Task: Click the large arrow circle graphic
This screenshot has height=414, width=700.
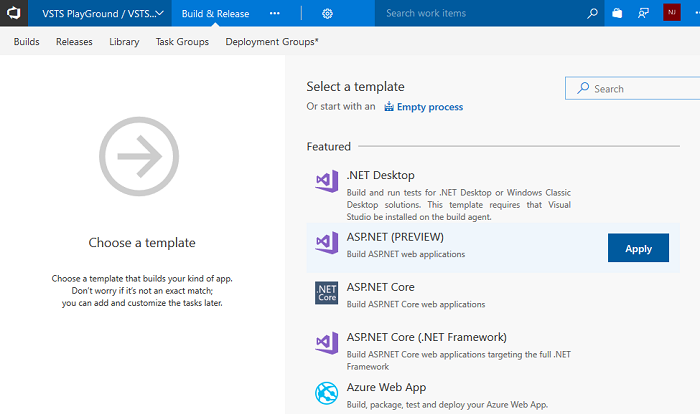Action: click(x=139, y=156)
